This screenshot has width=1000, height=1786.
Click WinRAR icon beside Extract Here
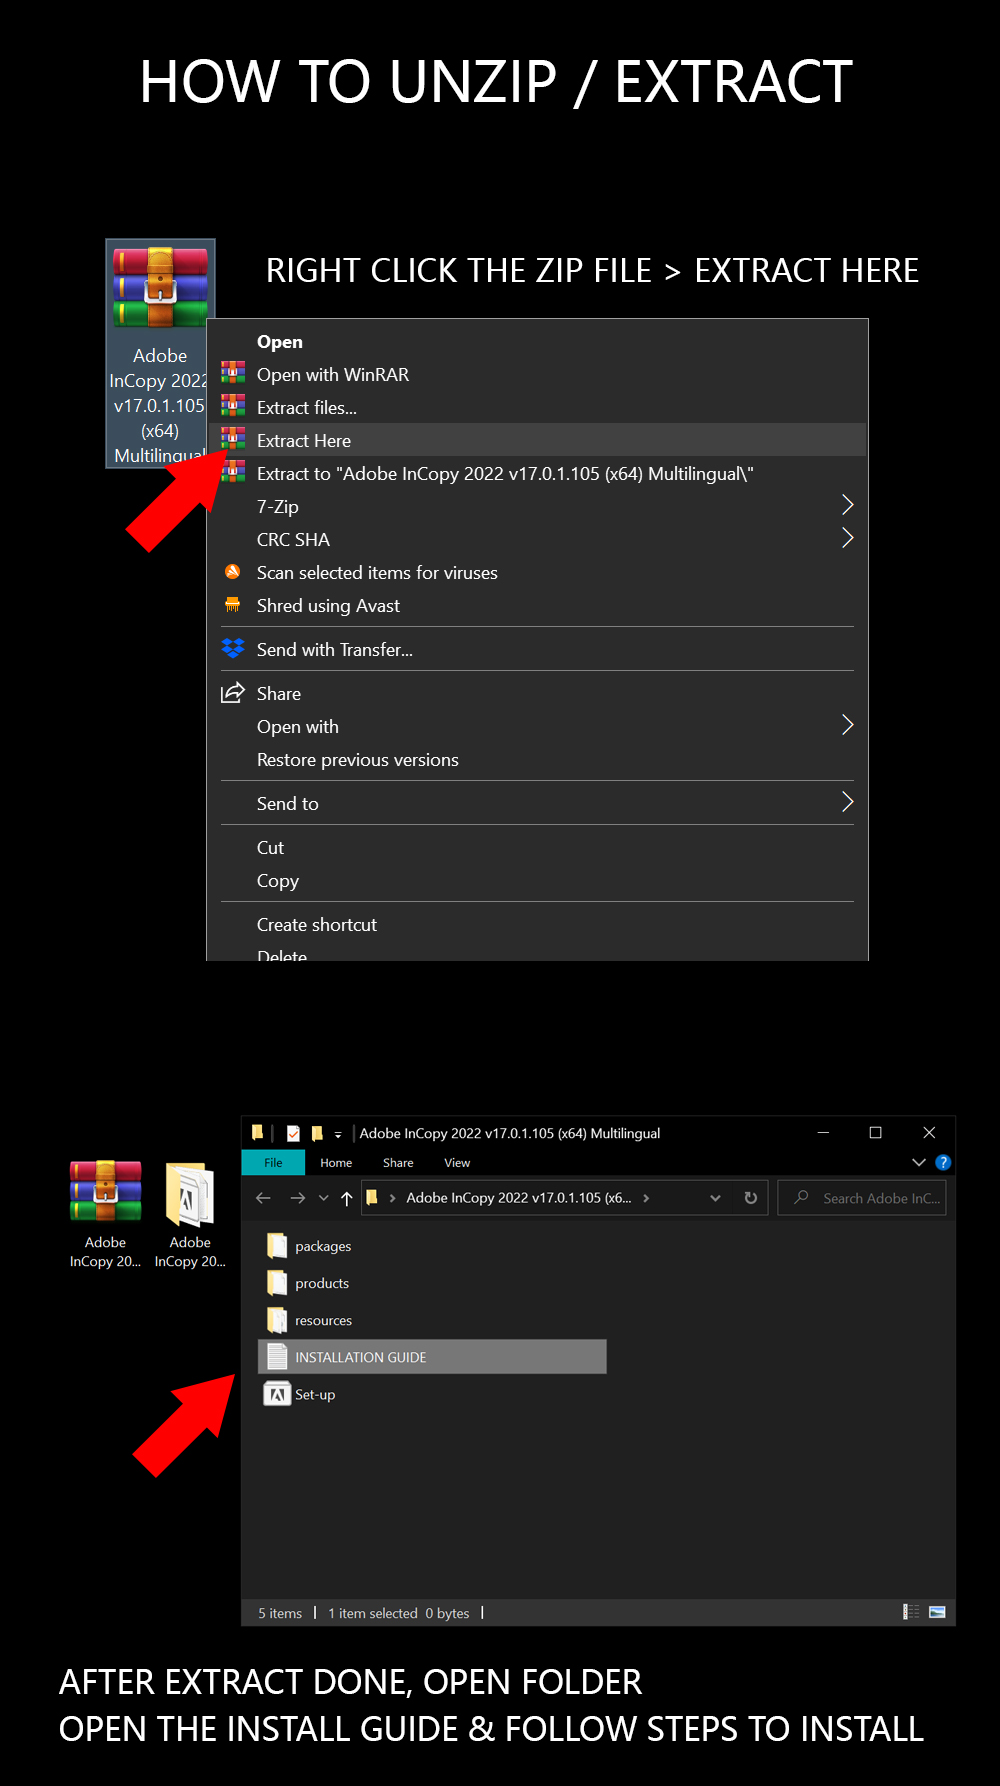click(x=233, y=439)
